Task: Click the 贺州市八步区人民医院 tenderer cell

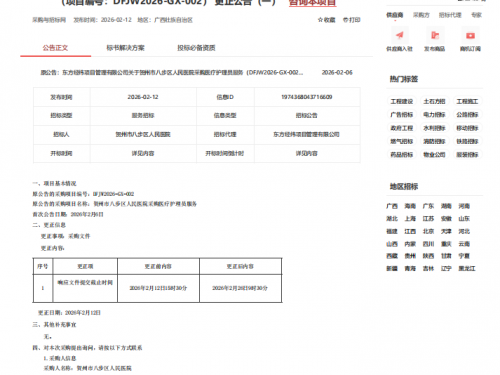Action: [x=143, y=135]
